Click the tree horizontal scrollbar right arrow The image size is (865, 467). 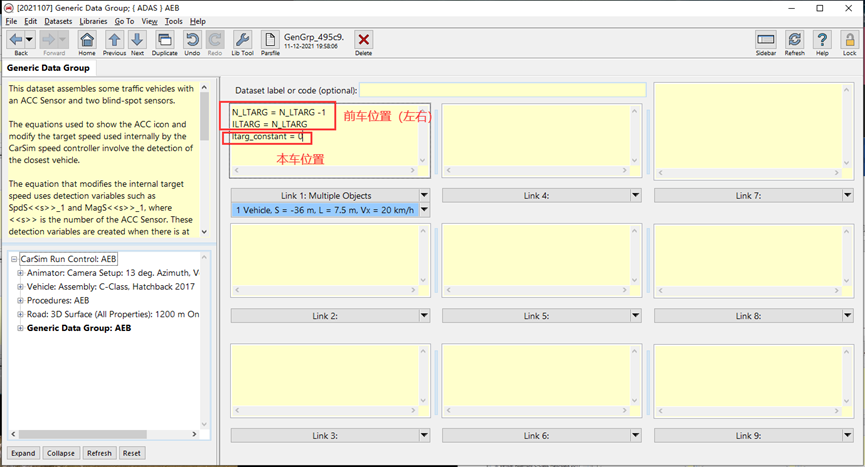tap(194, 434)
